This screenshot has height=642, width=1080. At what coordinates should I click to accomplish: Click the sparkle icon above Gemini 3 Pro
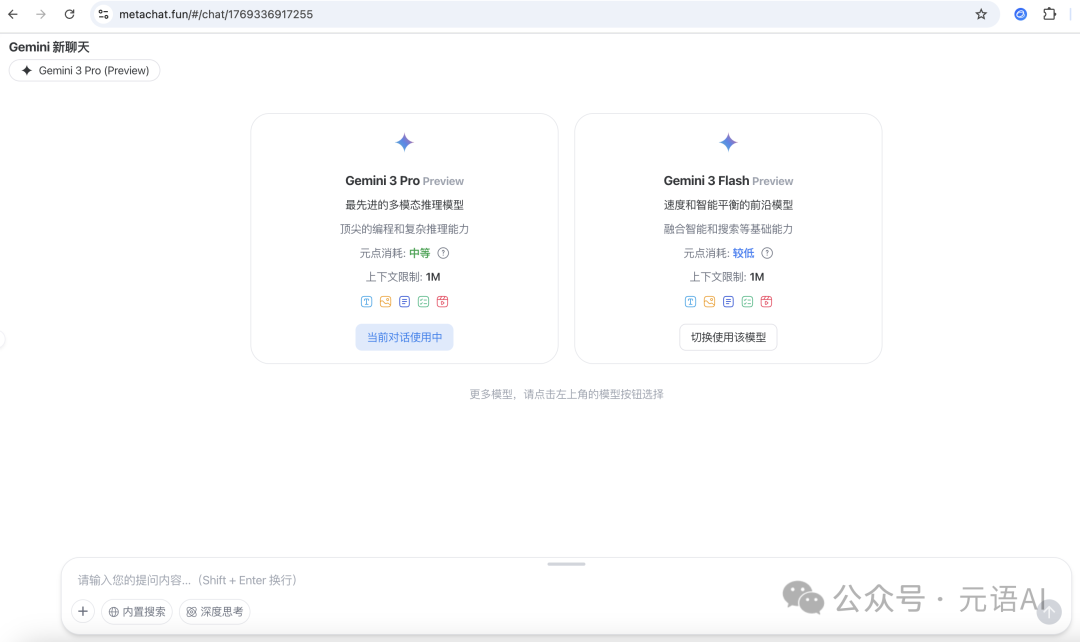(x=404, y=142)
